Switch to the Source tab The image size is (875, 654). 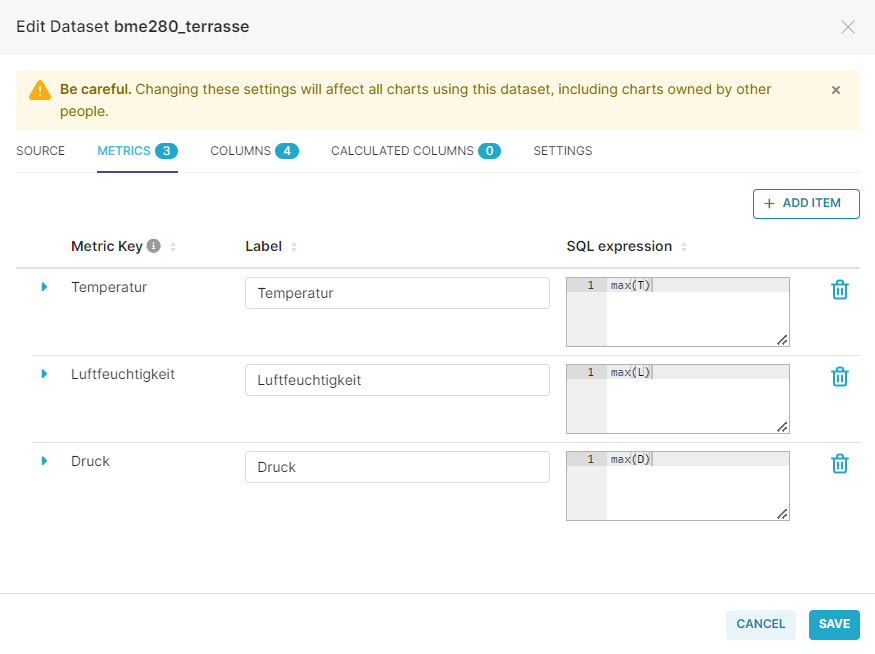point(40,151)
